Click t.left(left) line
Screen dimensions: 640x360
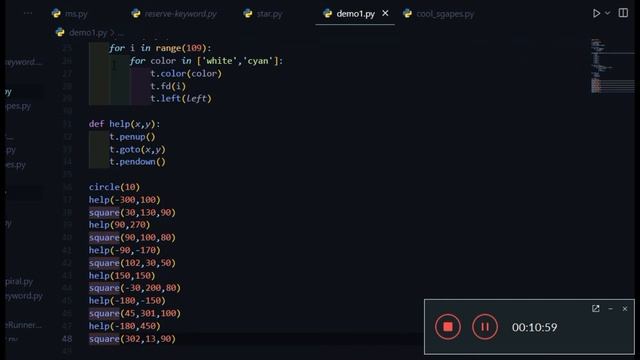181,98
